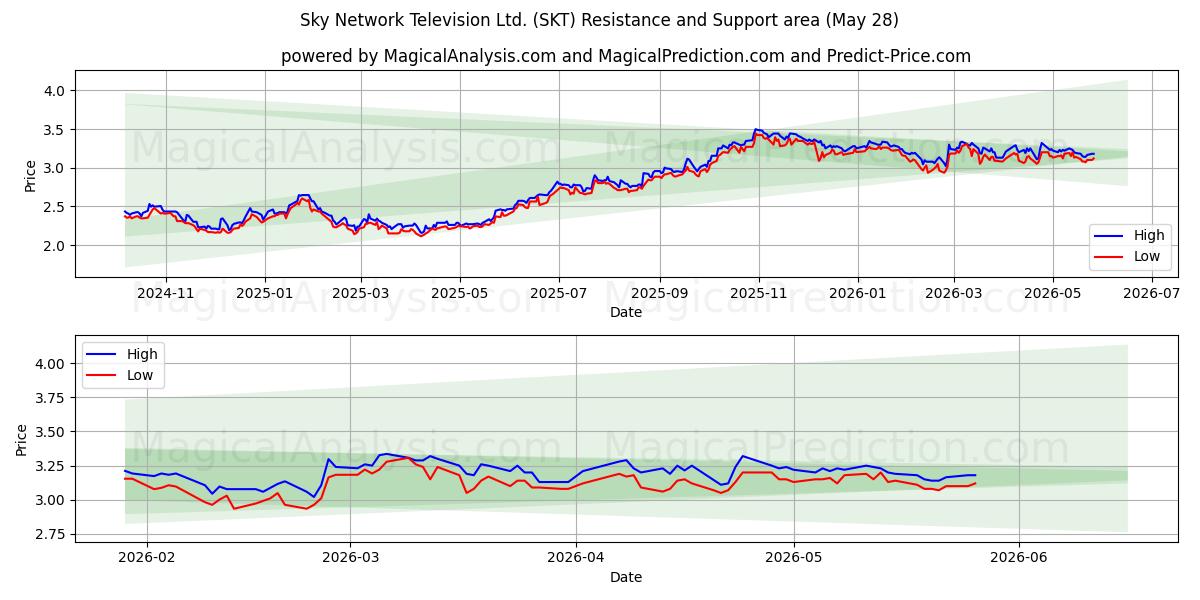The width and height of the screenshot is (1200, 600).
Task: Click the '2025-05' tick label on top chart
Action: [460, 293]
